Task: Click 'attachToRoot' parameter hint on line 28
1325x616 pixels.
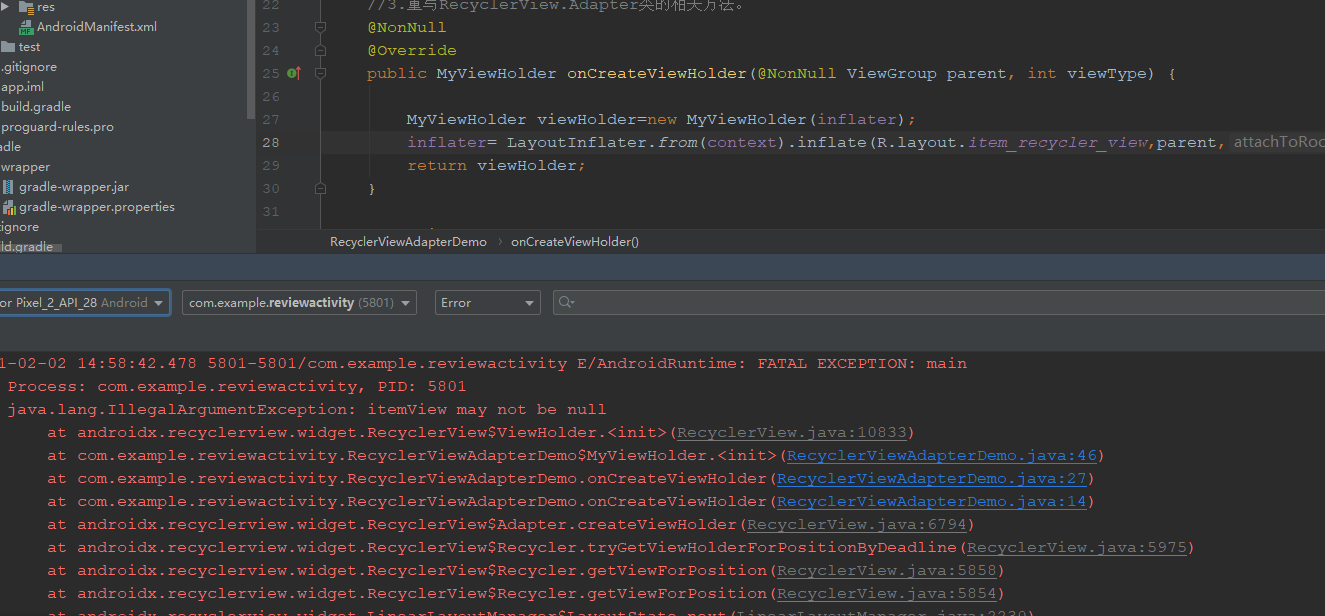Action: coord(1279,142)
